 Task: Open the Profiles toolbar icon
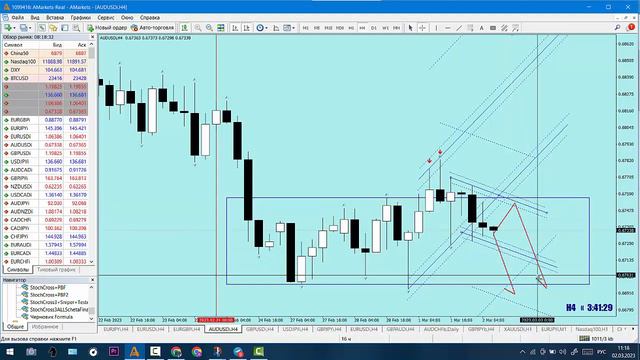point(24,28)
